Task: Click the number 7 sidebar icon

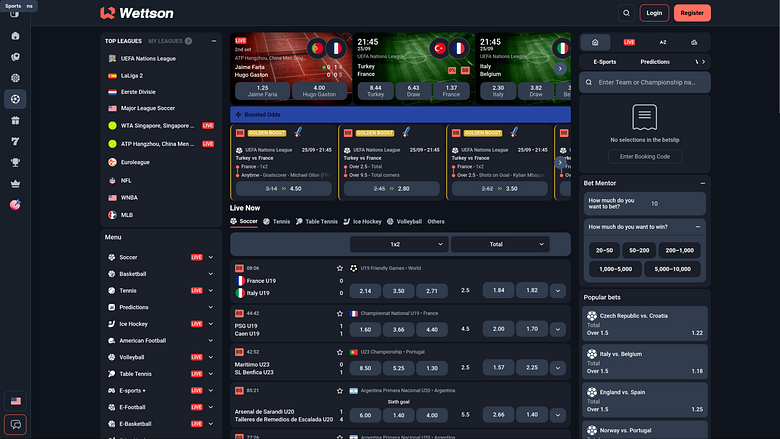Action: click(x=15, y=141)
